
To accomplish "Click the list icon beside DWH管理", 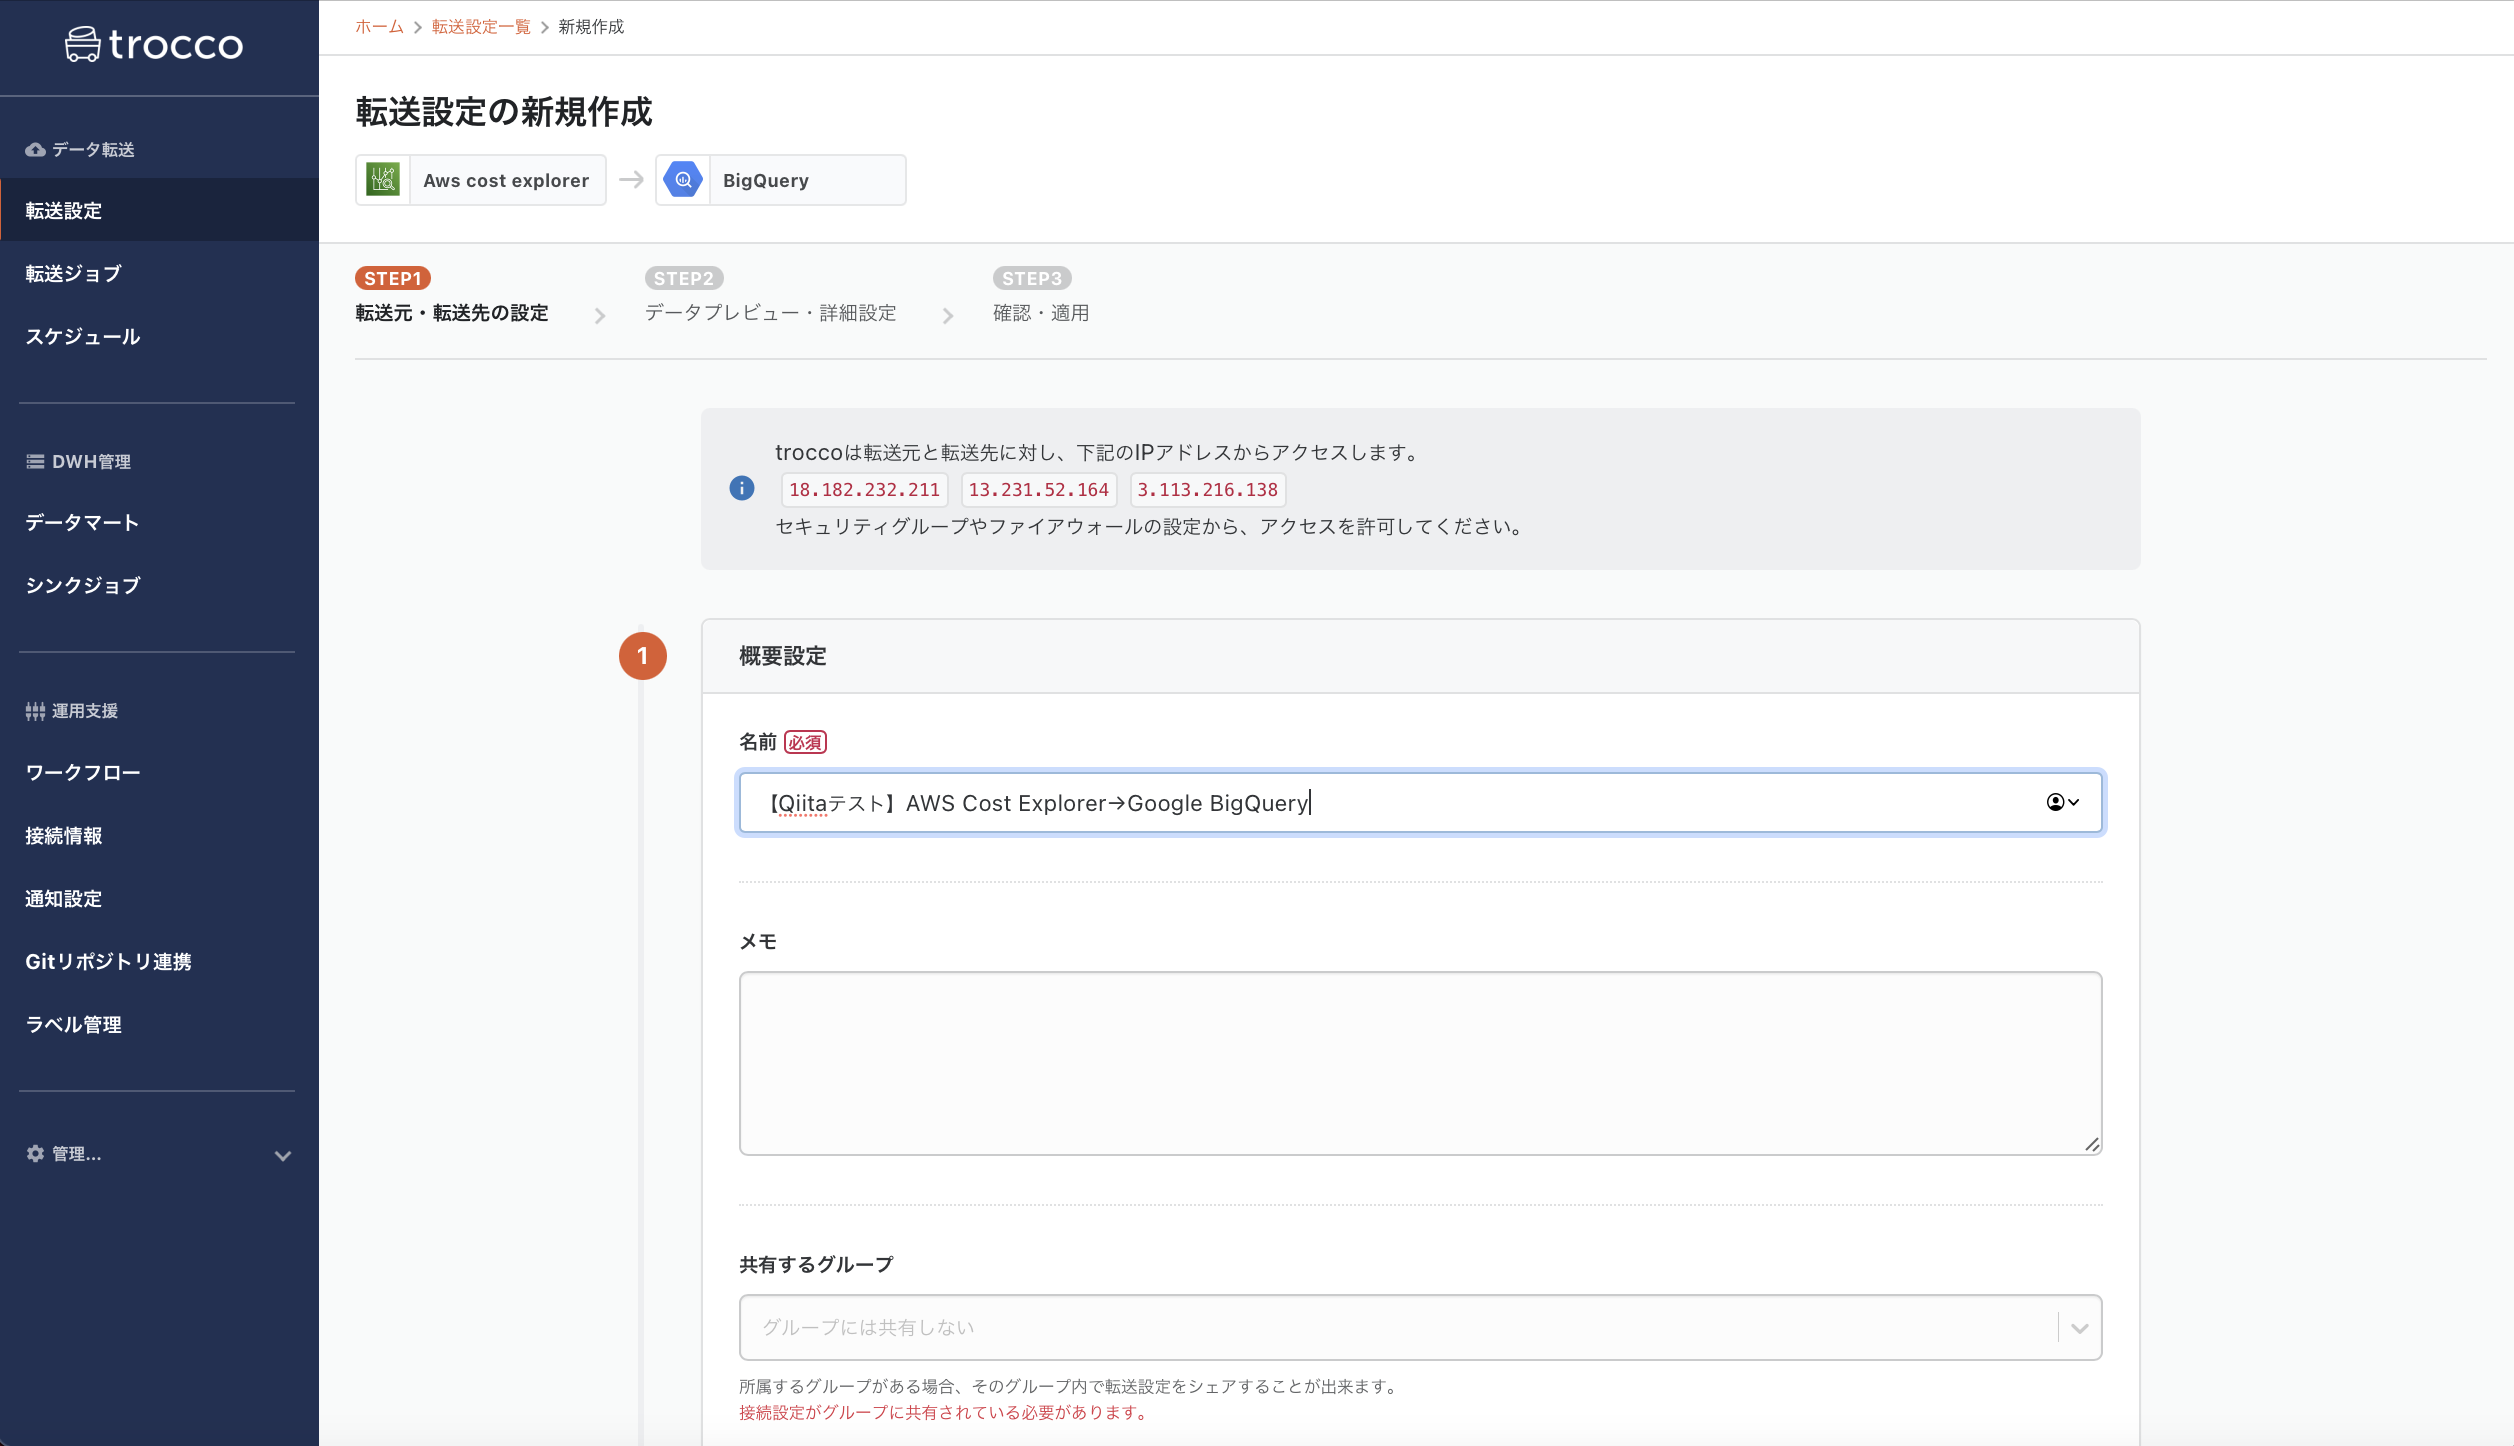I will pyautogui.click(x=35, y=461).
